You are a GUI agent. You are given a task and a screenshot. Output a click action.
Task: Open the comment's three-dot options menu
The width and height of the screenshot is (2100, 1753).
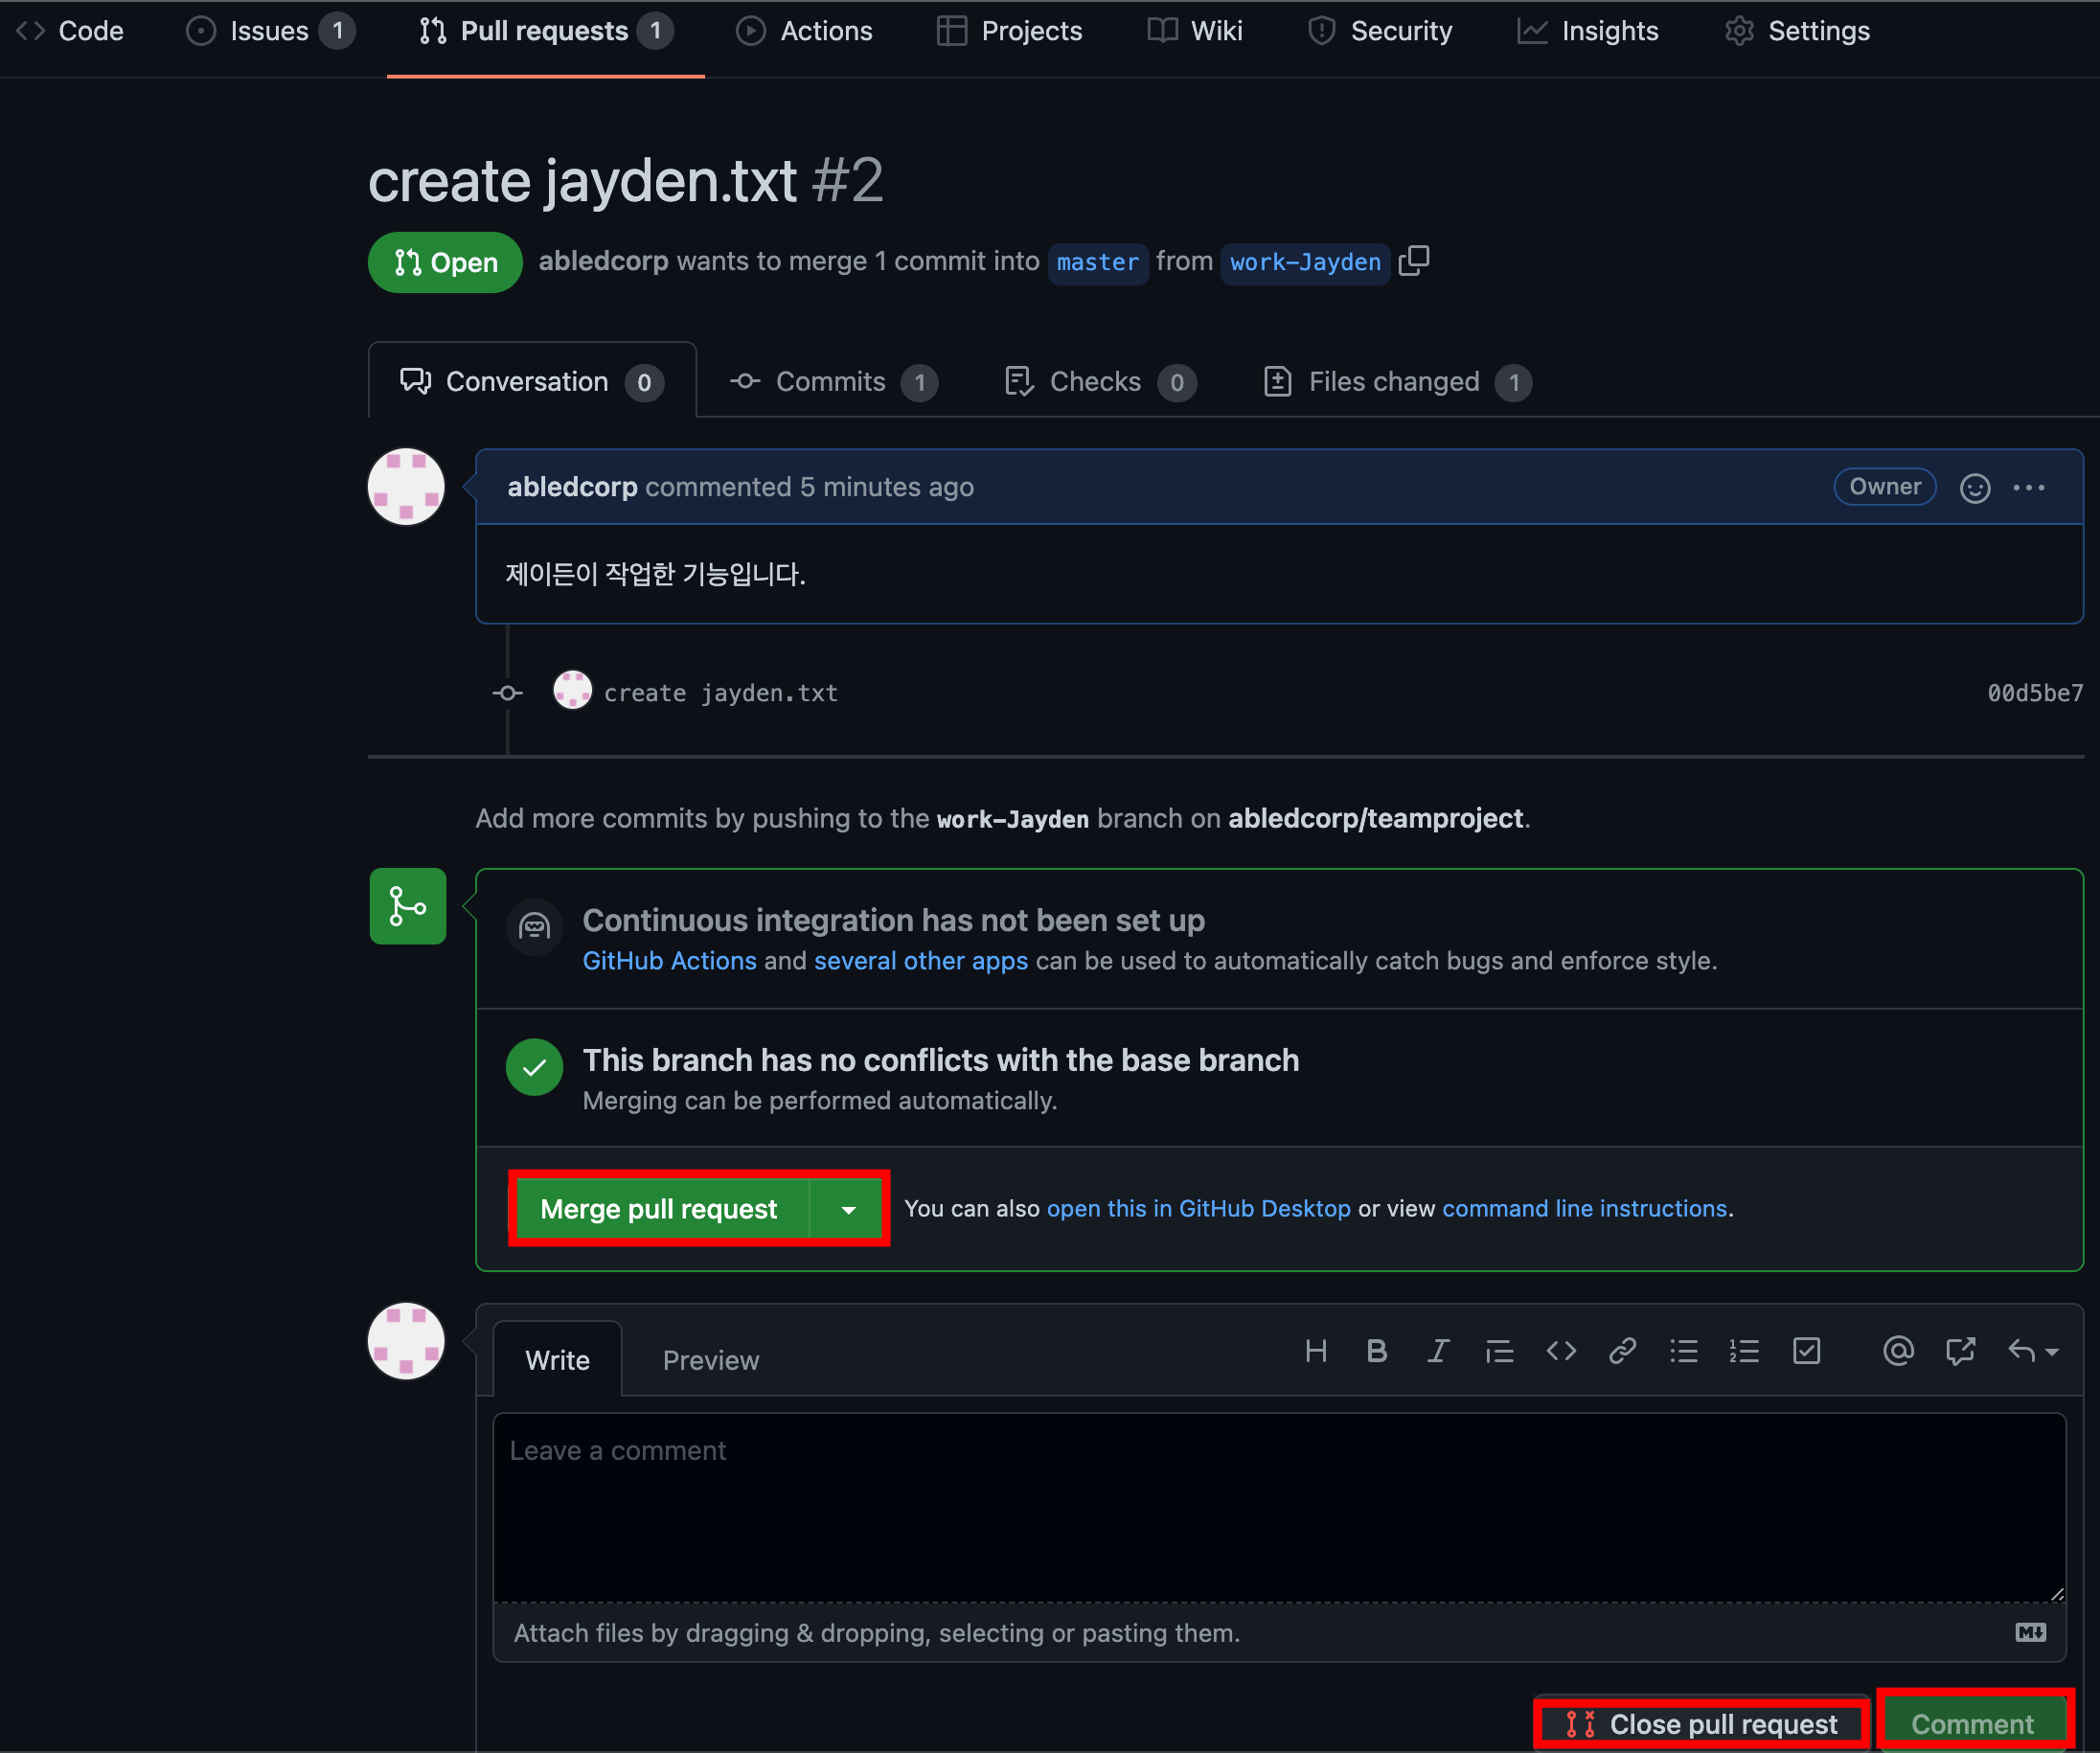click(2029, 488)
